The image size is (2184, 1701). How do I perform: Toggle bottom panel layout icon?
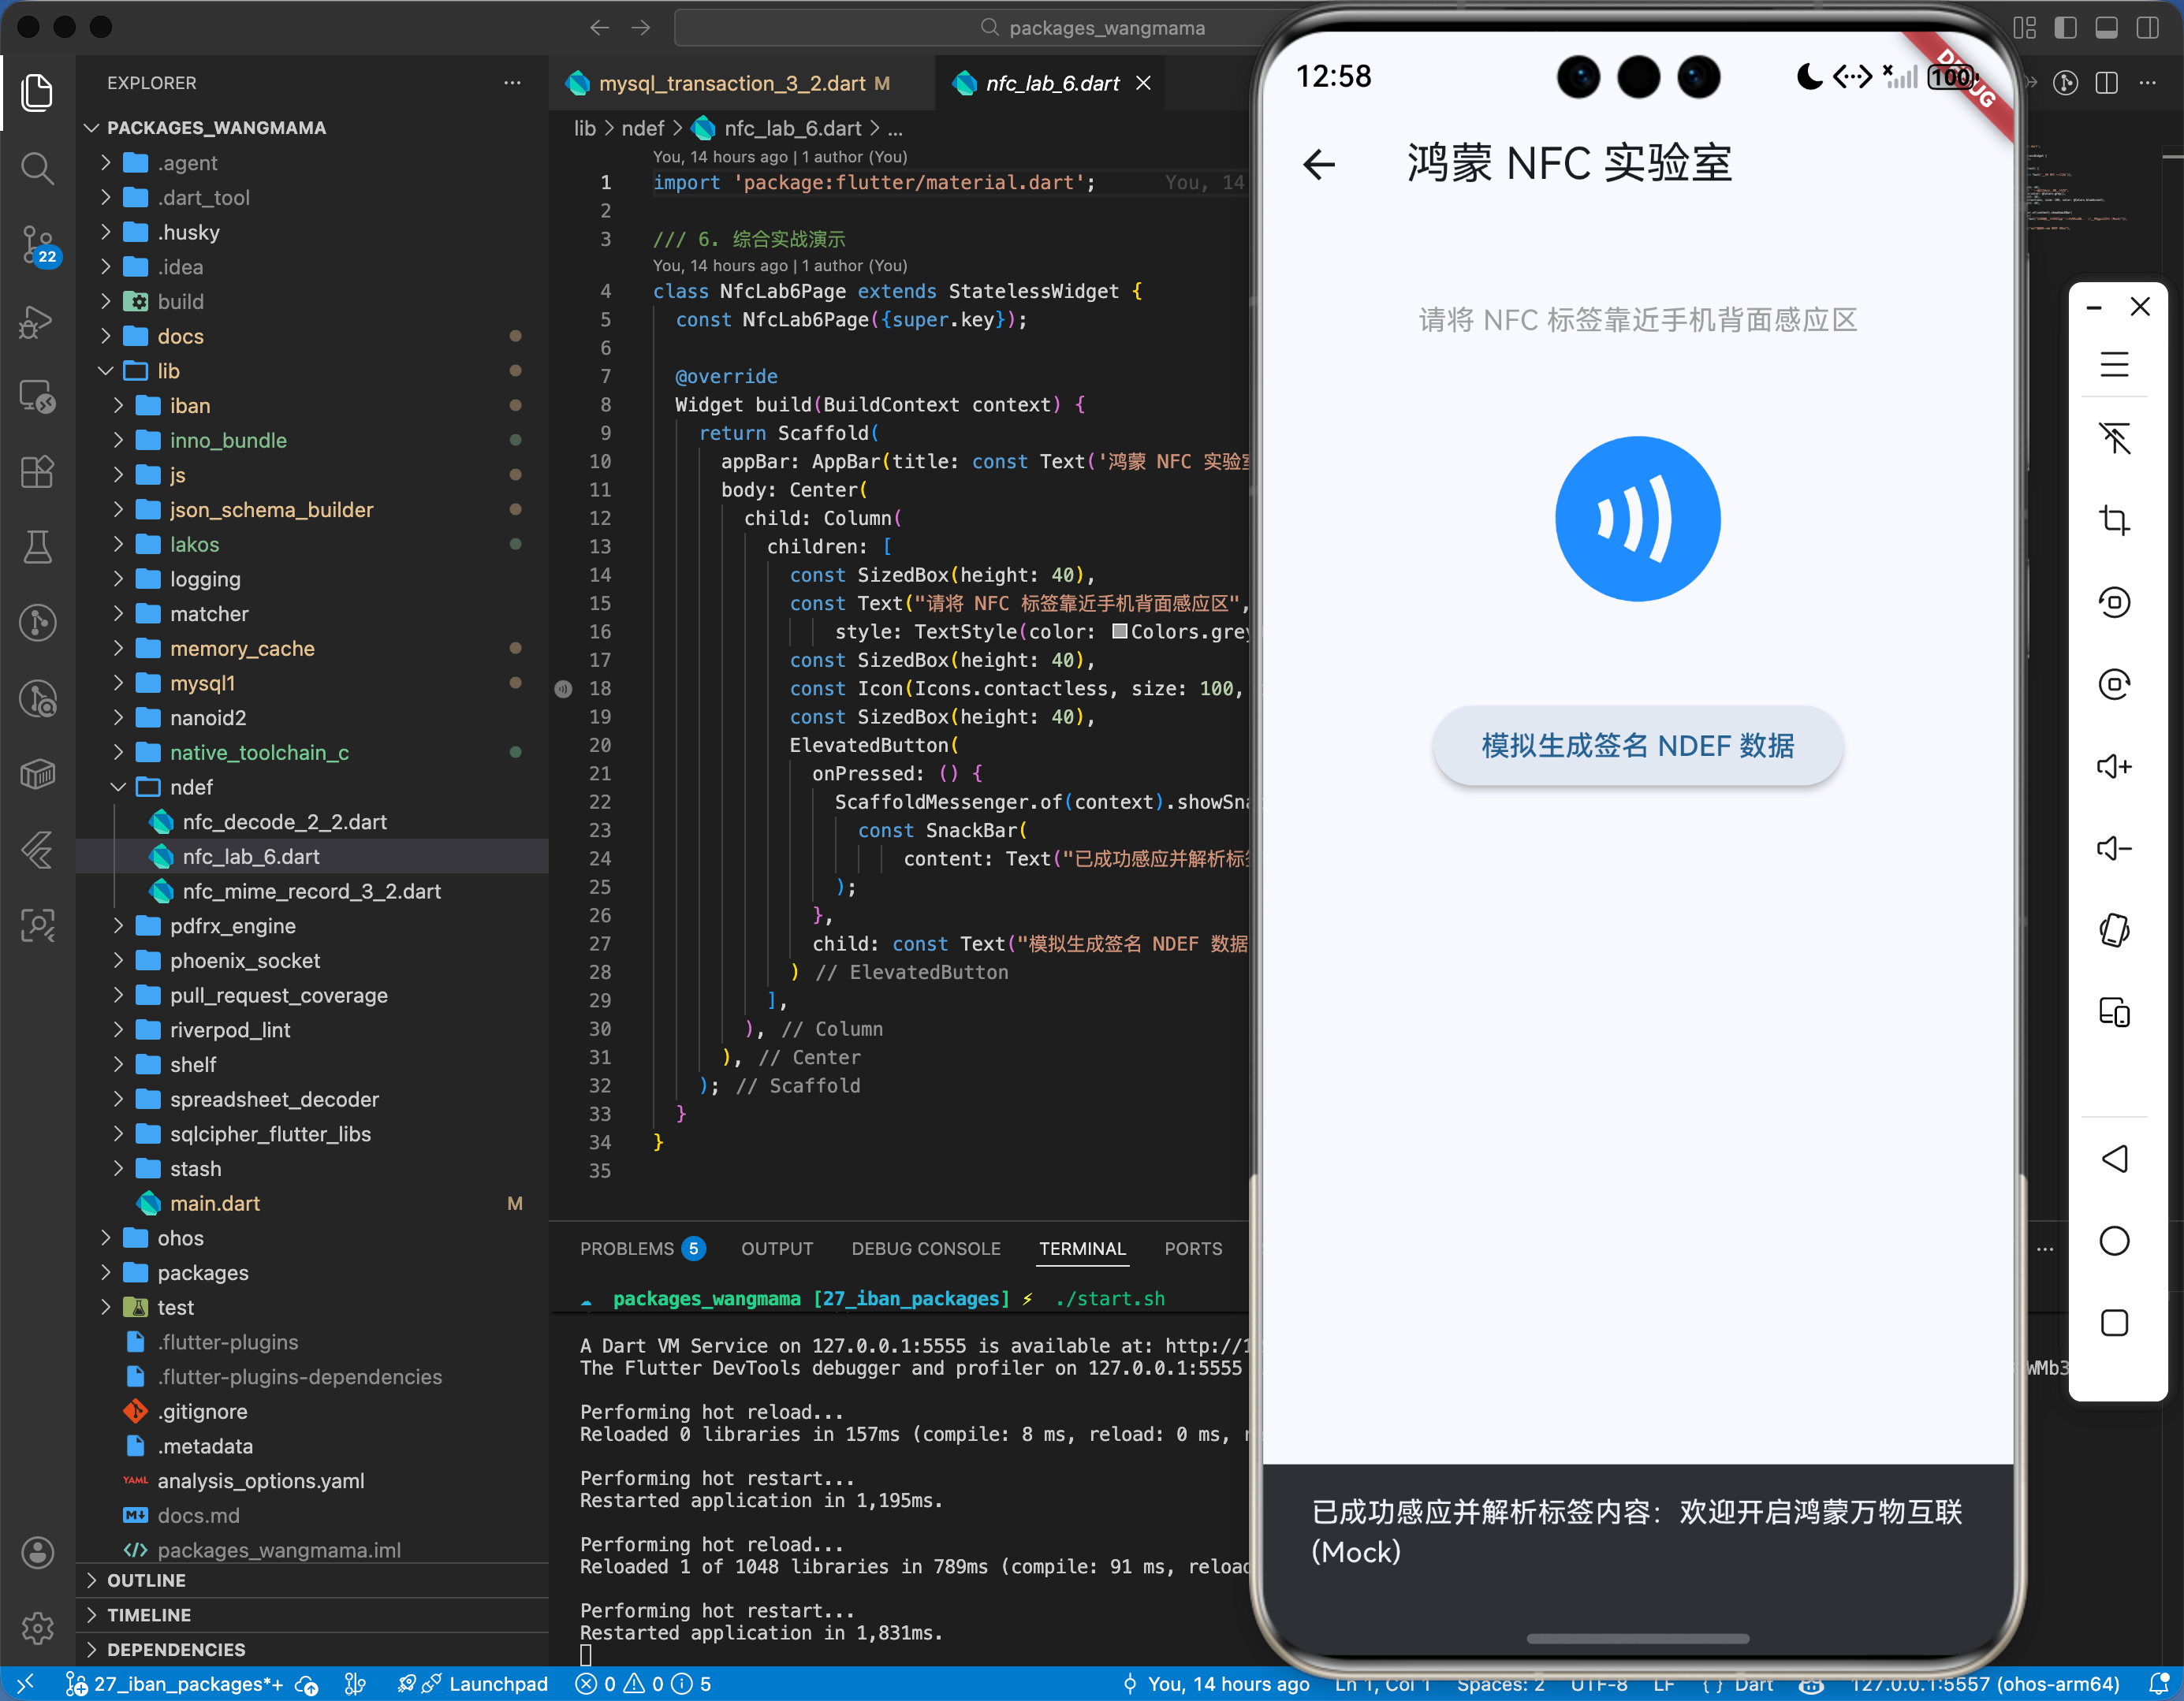(x=2106, y=28)
